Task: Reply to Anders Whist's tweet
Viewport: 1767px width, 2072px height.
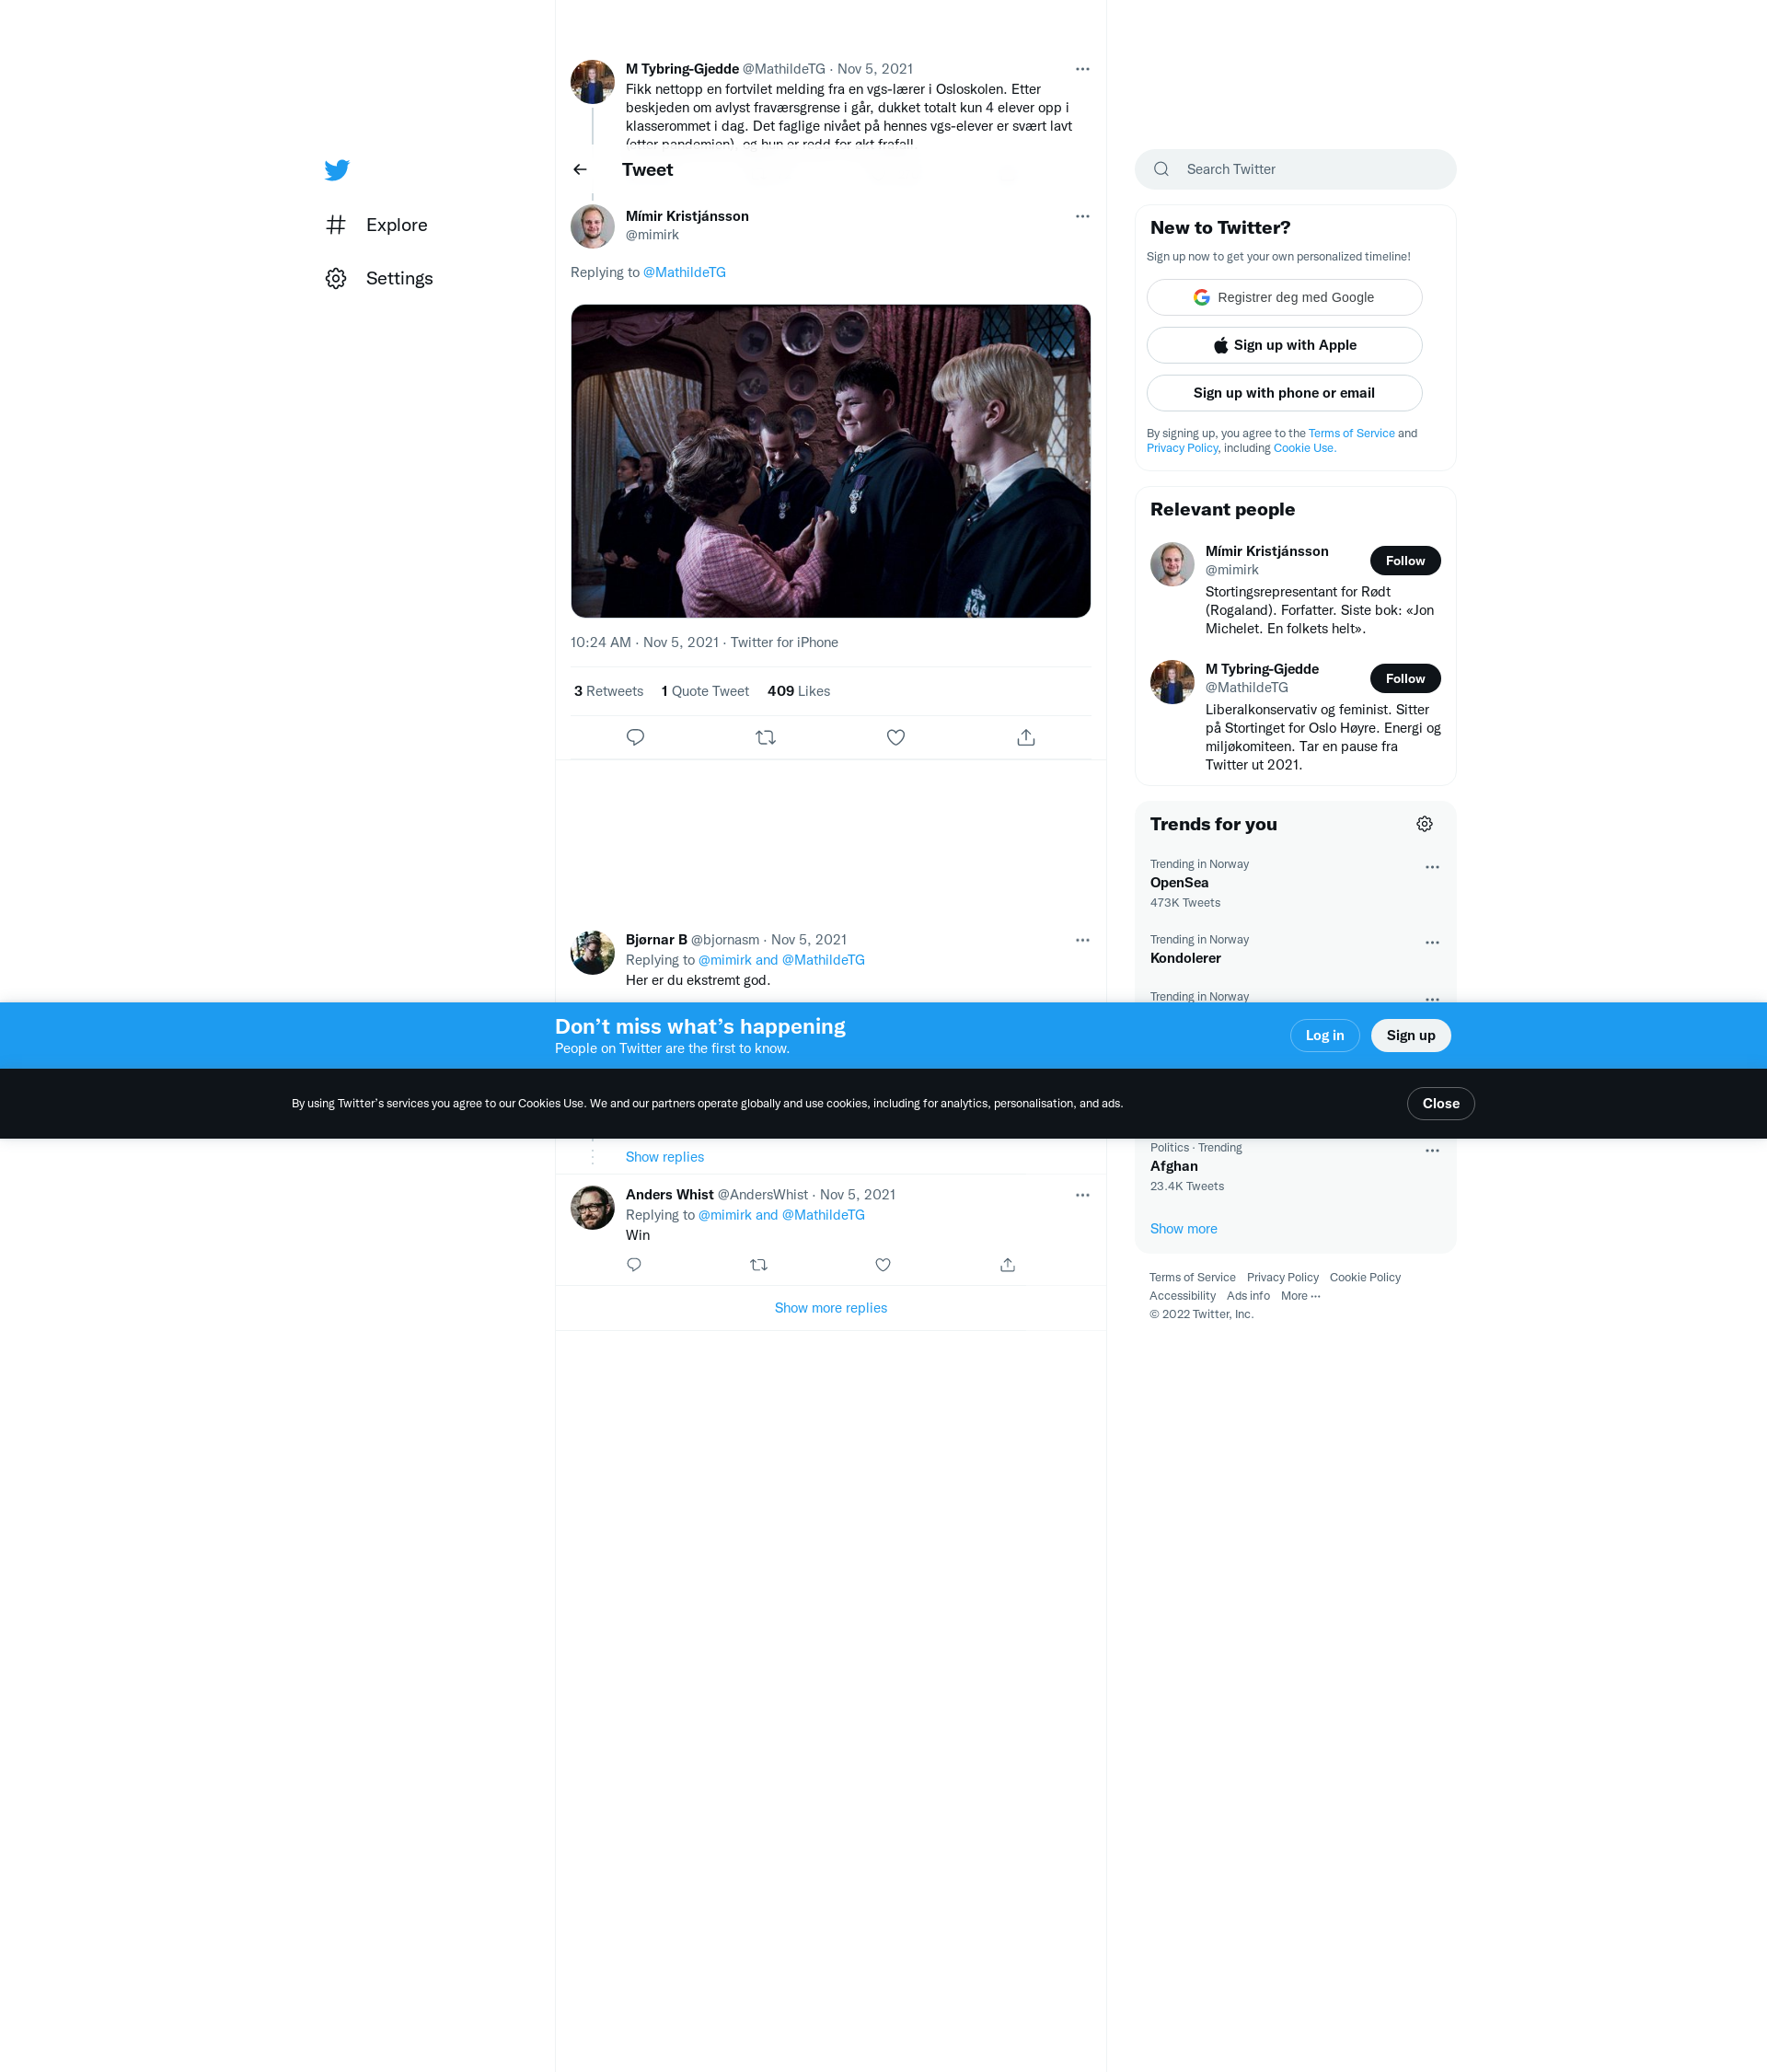Action: (x=634, y=1265)
